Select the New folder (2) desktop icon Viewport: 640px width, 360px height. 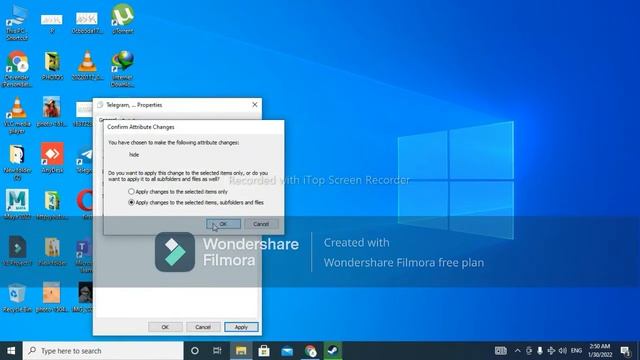pos(17,162)
